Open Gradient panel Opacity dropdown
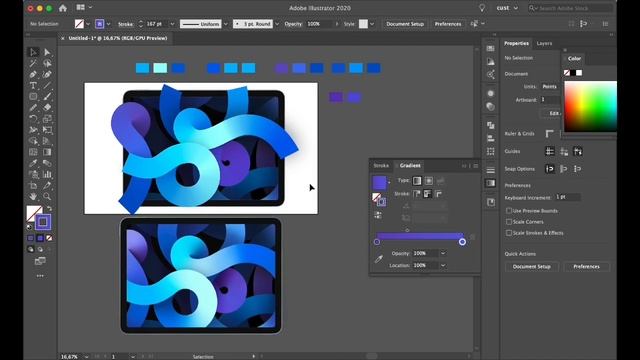This screenshot has width=640, height=360. tap(443, 253)
